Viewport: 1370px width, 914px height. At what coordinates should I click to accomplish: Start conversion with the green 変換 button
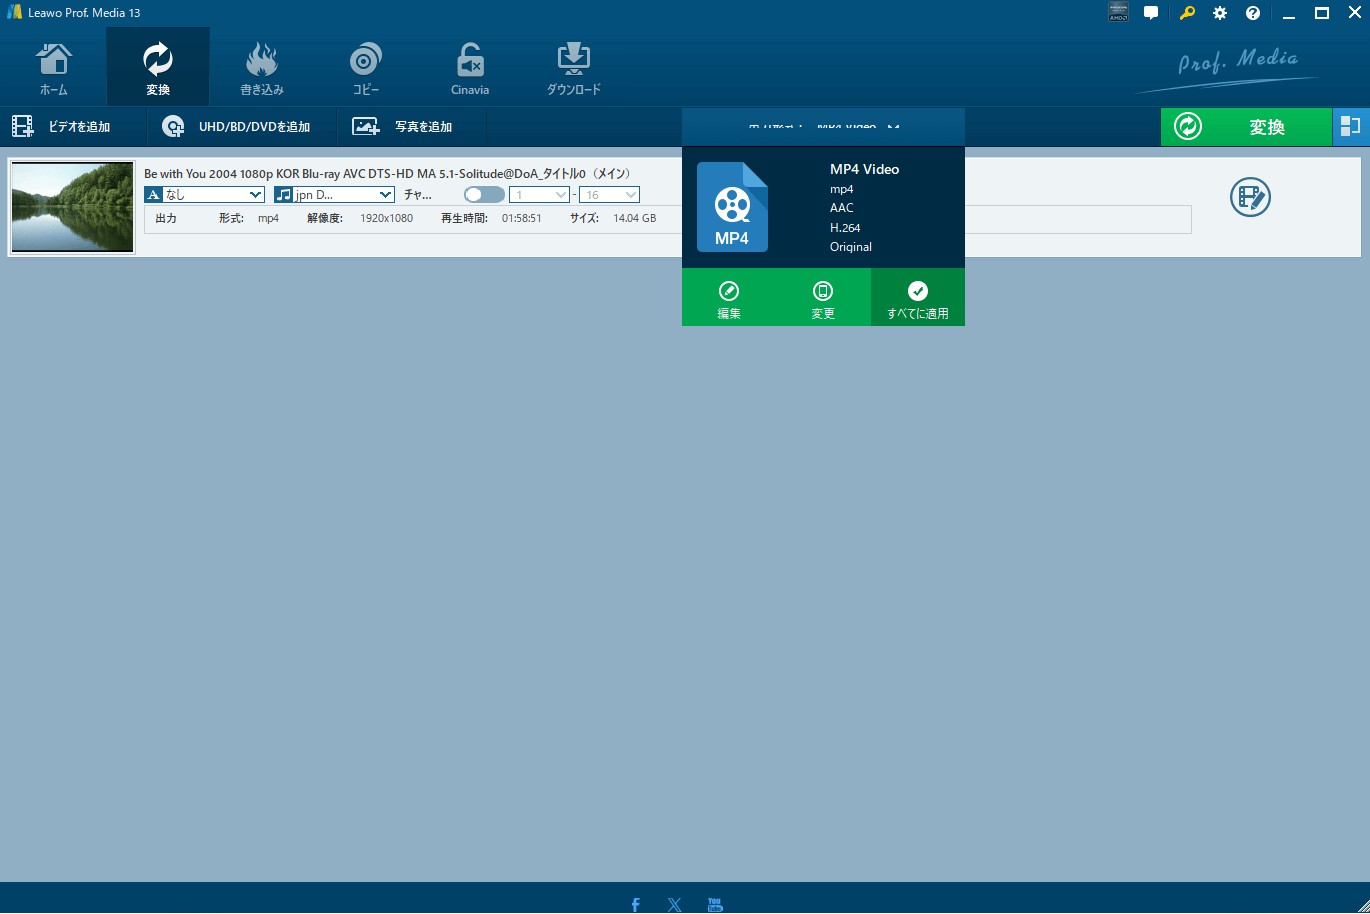coord(1246,127)
